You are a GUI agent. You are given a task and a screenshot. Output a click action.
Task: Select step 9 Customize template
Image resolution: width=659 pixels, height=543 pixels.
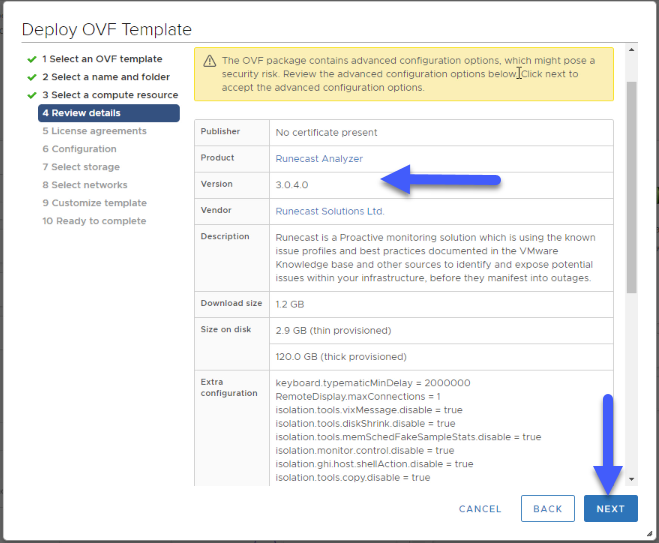pos(94,203)
